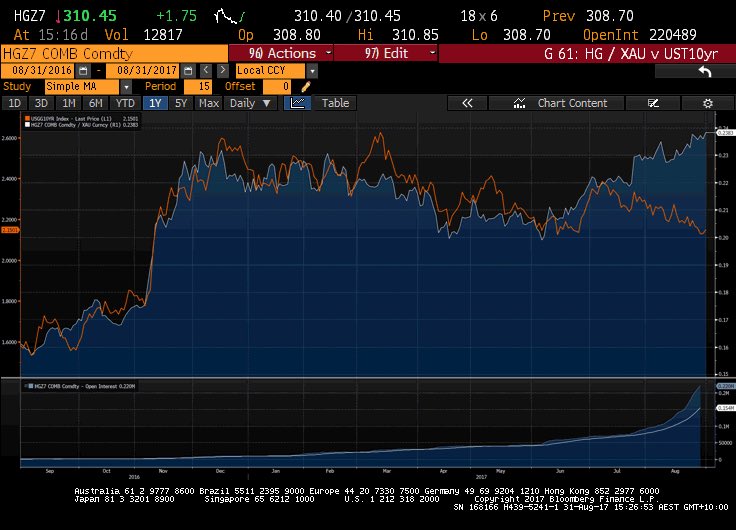
Task: Click the USGG10YR Index legend entry
Action: [x=84, y=119]
